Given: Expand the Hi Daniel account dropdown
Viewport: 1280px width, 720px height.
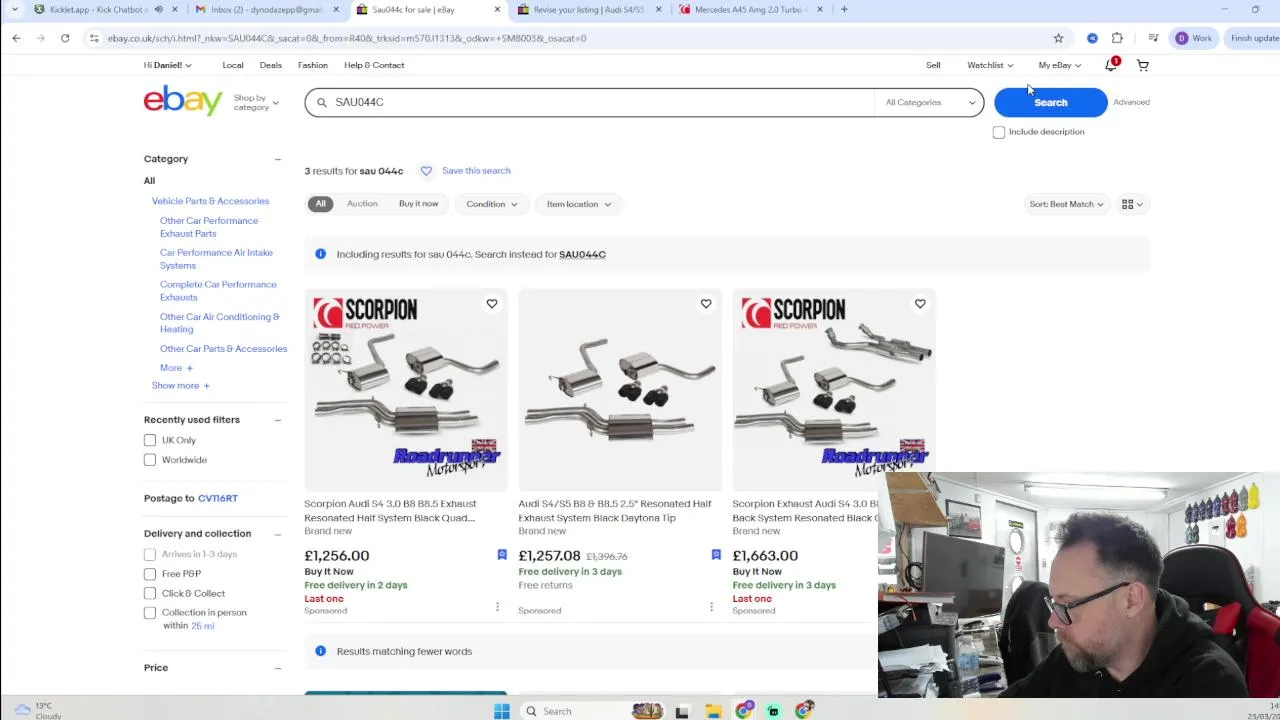Looking at the screenshot, I should 167,65.
